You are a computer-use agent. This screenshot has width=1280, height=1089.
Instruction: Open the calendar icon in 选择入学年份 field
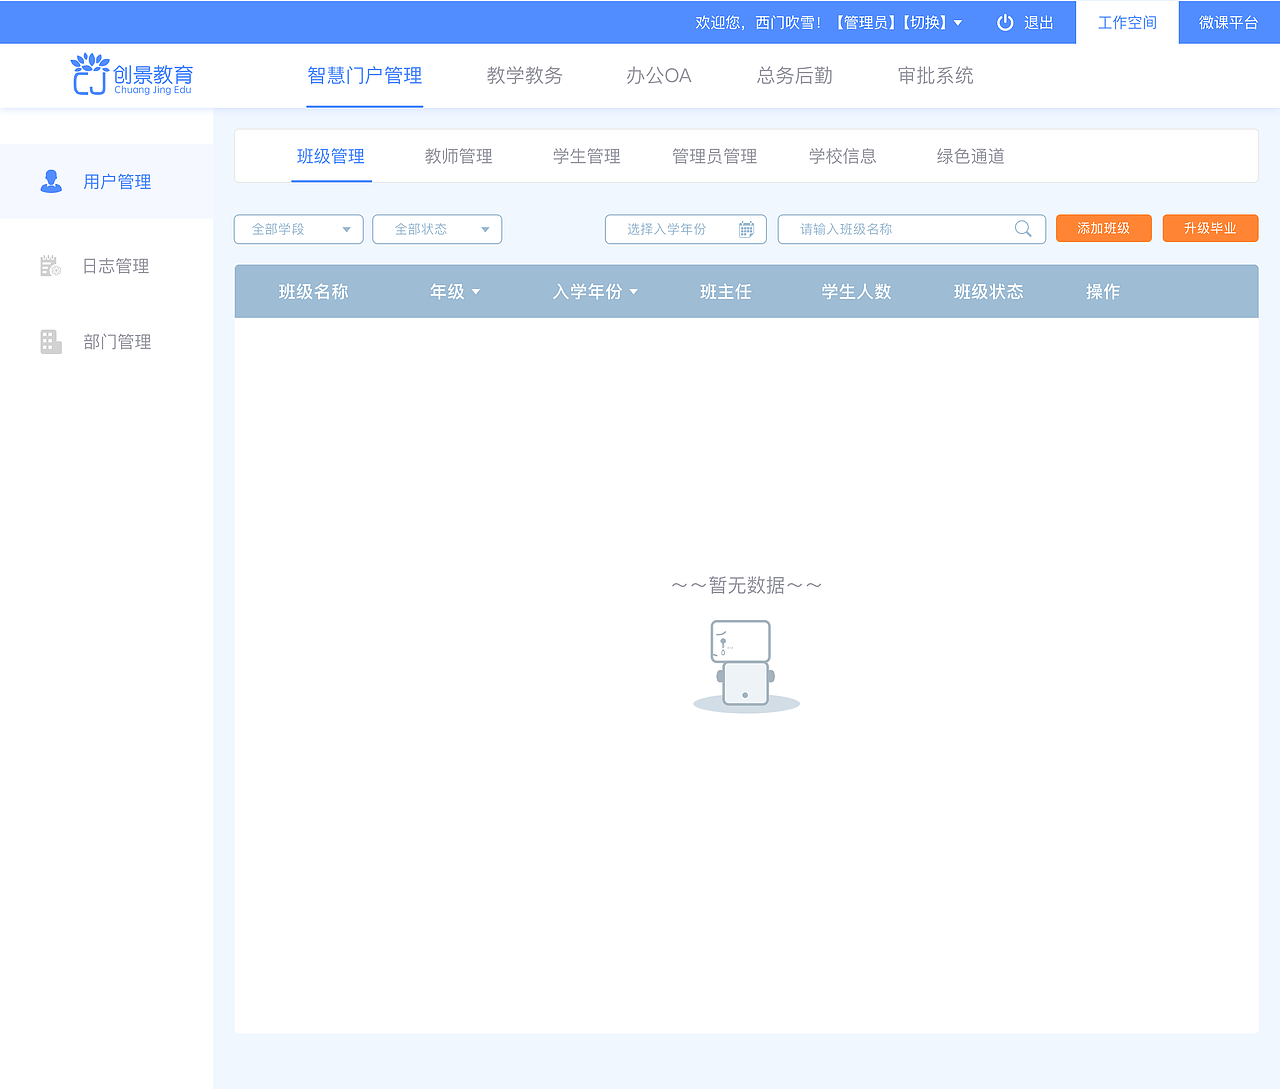tap(746, 228)
